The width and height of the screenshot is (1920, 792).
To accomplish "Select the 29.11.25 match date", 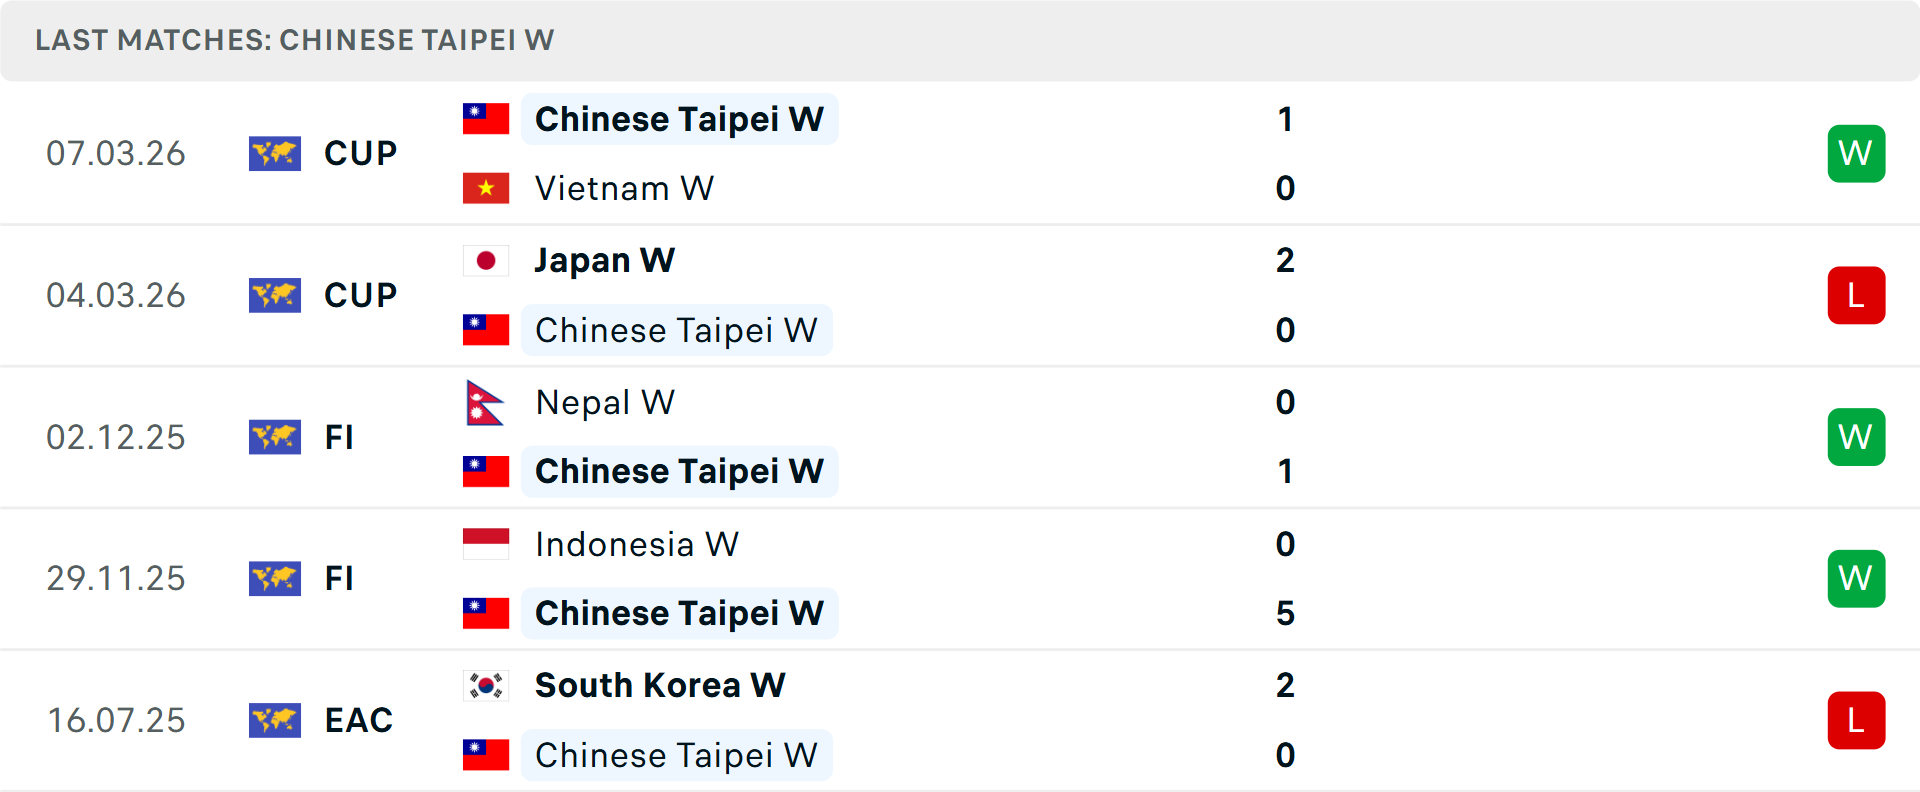I will (x=116, y=578).
